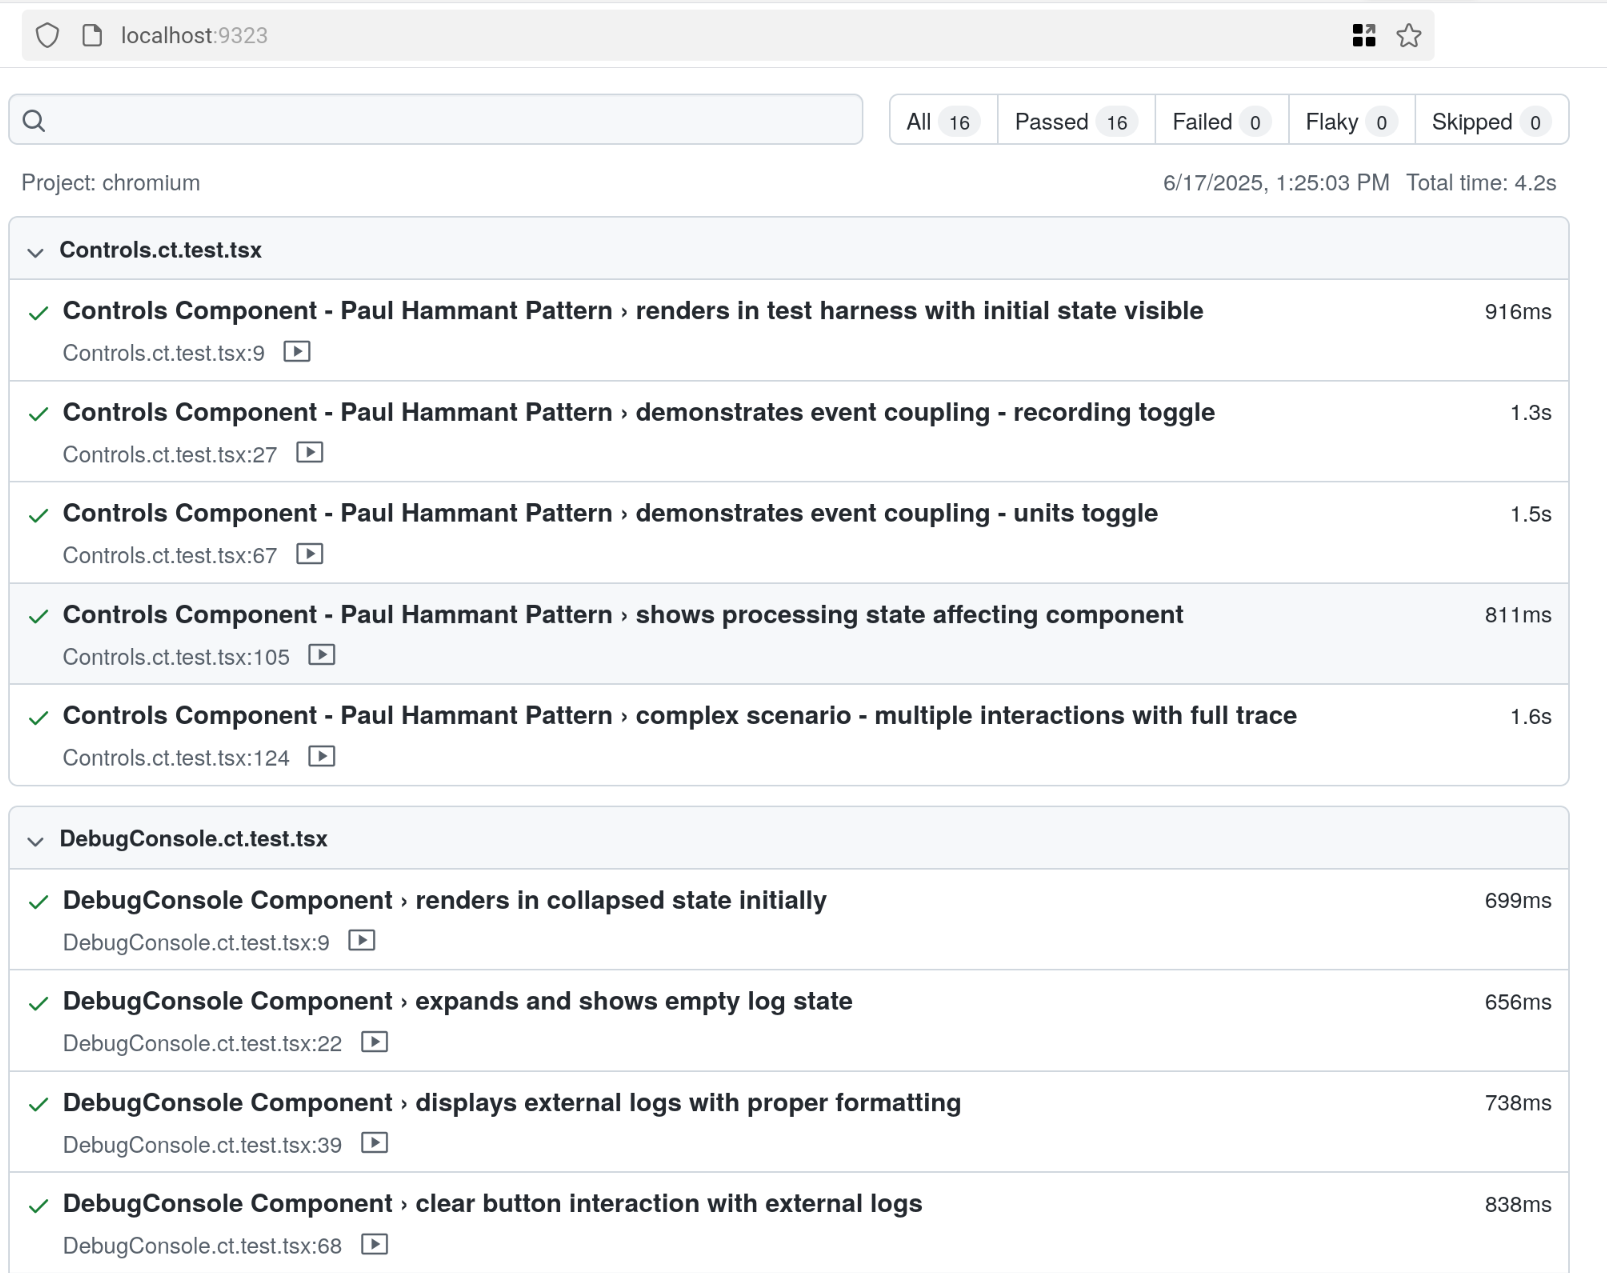Click the 1.6s duration value
This screenshot has height=1273, width=1607.
[1531, 717]
